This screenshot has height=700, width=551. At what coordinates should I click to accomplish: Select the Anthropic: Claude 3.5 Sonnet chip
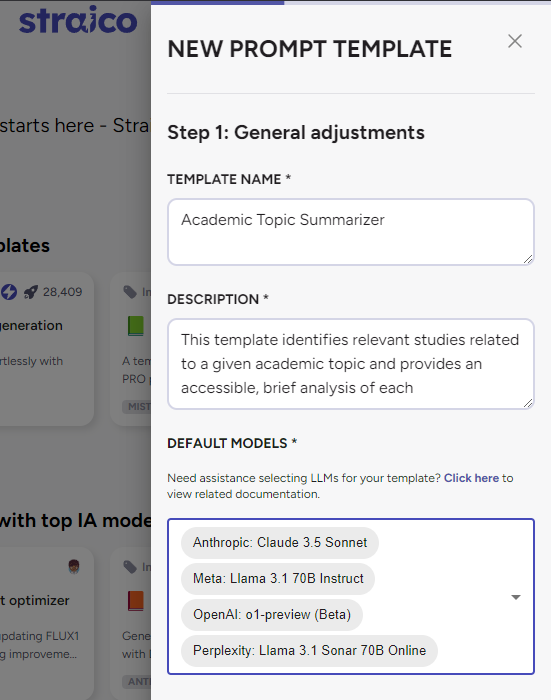coord(280,542)
